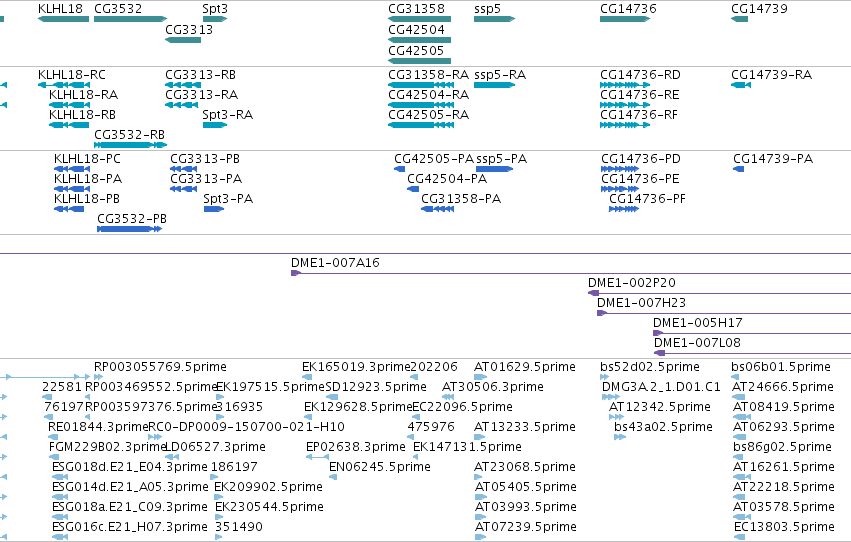Select the CG31358-PA protein feature

coord(437,209)
